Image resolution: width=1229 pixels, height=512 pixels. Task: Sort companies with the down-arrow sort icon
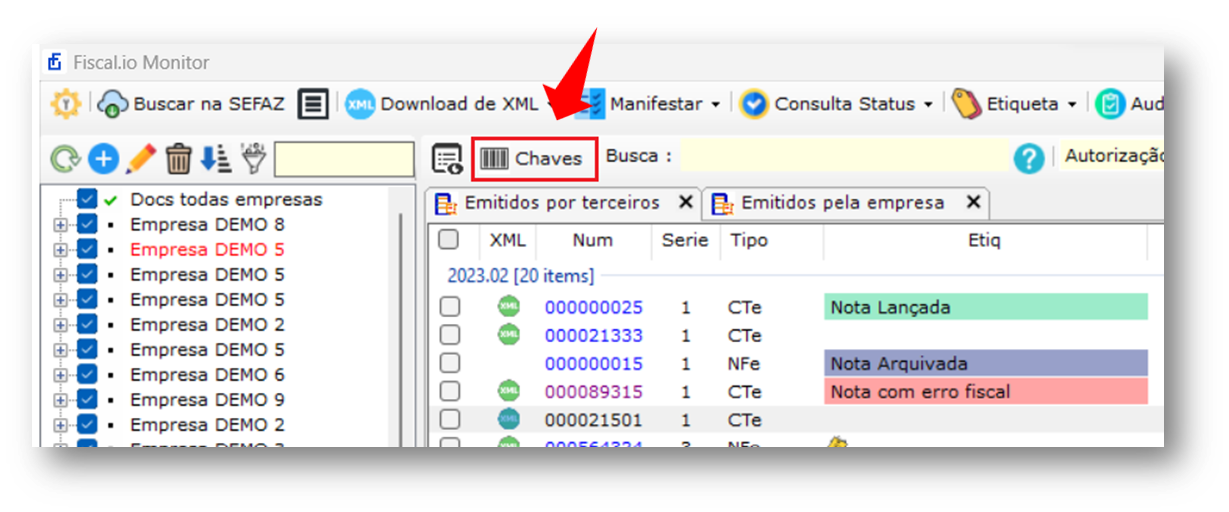click(x=215, y=158)
